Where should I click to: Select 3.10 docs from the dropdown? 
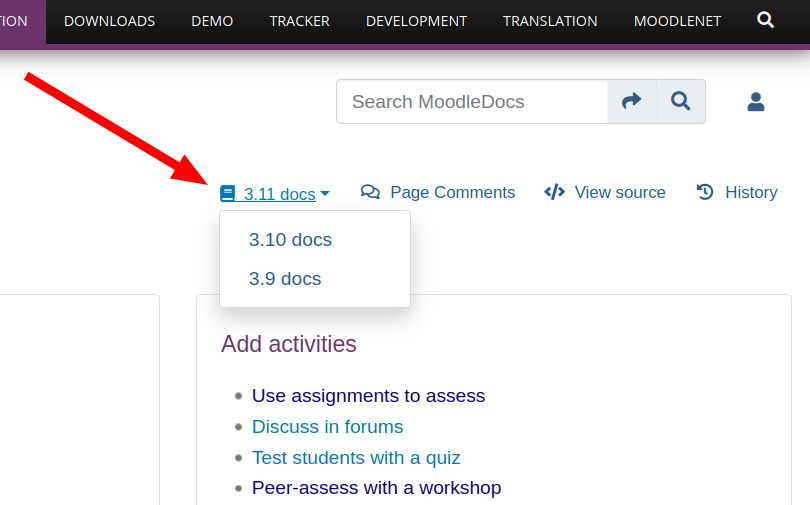coord(290,240)
